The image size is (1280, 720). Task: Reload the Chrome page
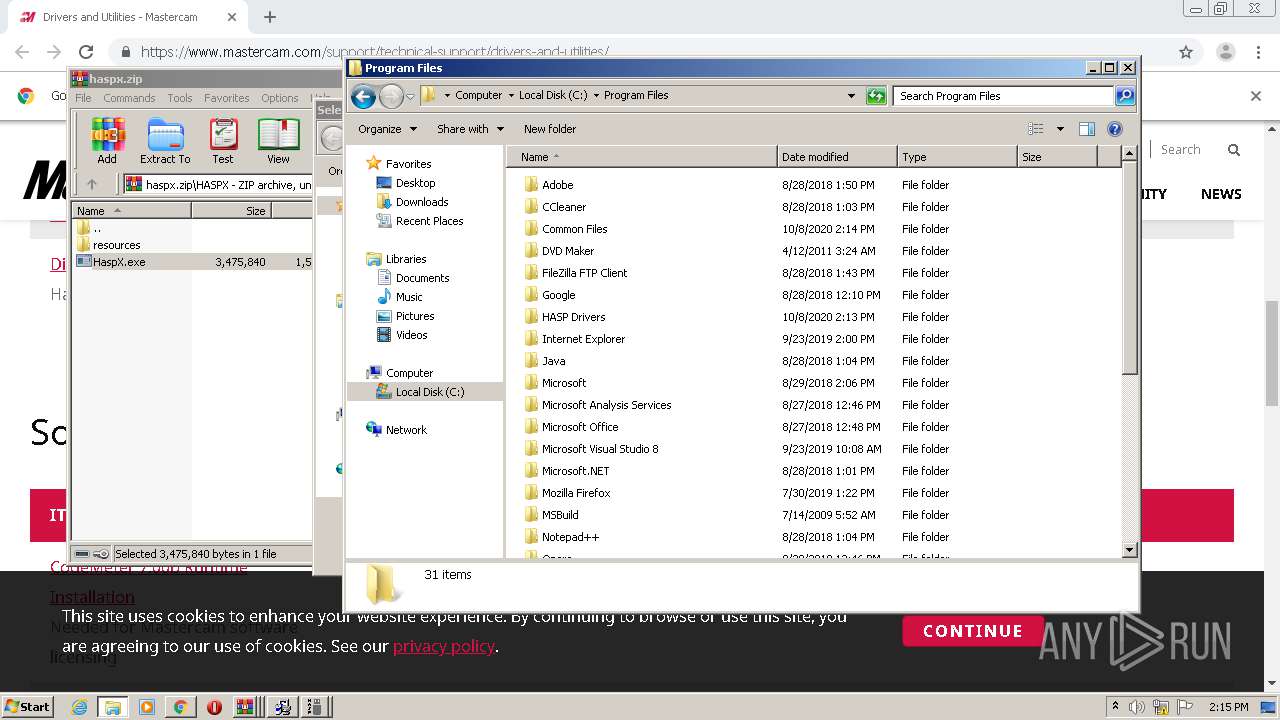[x=86, y=52]
